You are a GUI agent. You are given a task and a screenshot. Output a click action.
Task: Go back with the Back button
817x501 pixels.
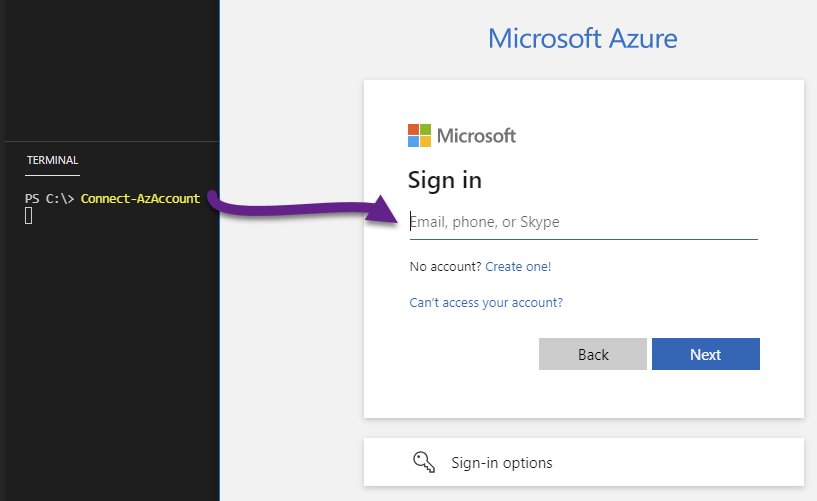tap(593, 354)
